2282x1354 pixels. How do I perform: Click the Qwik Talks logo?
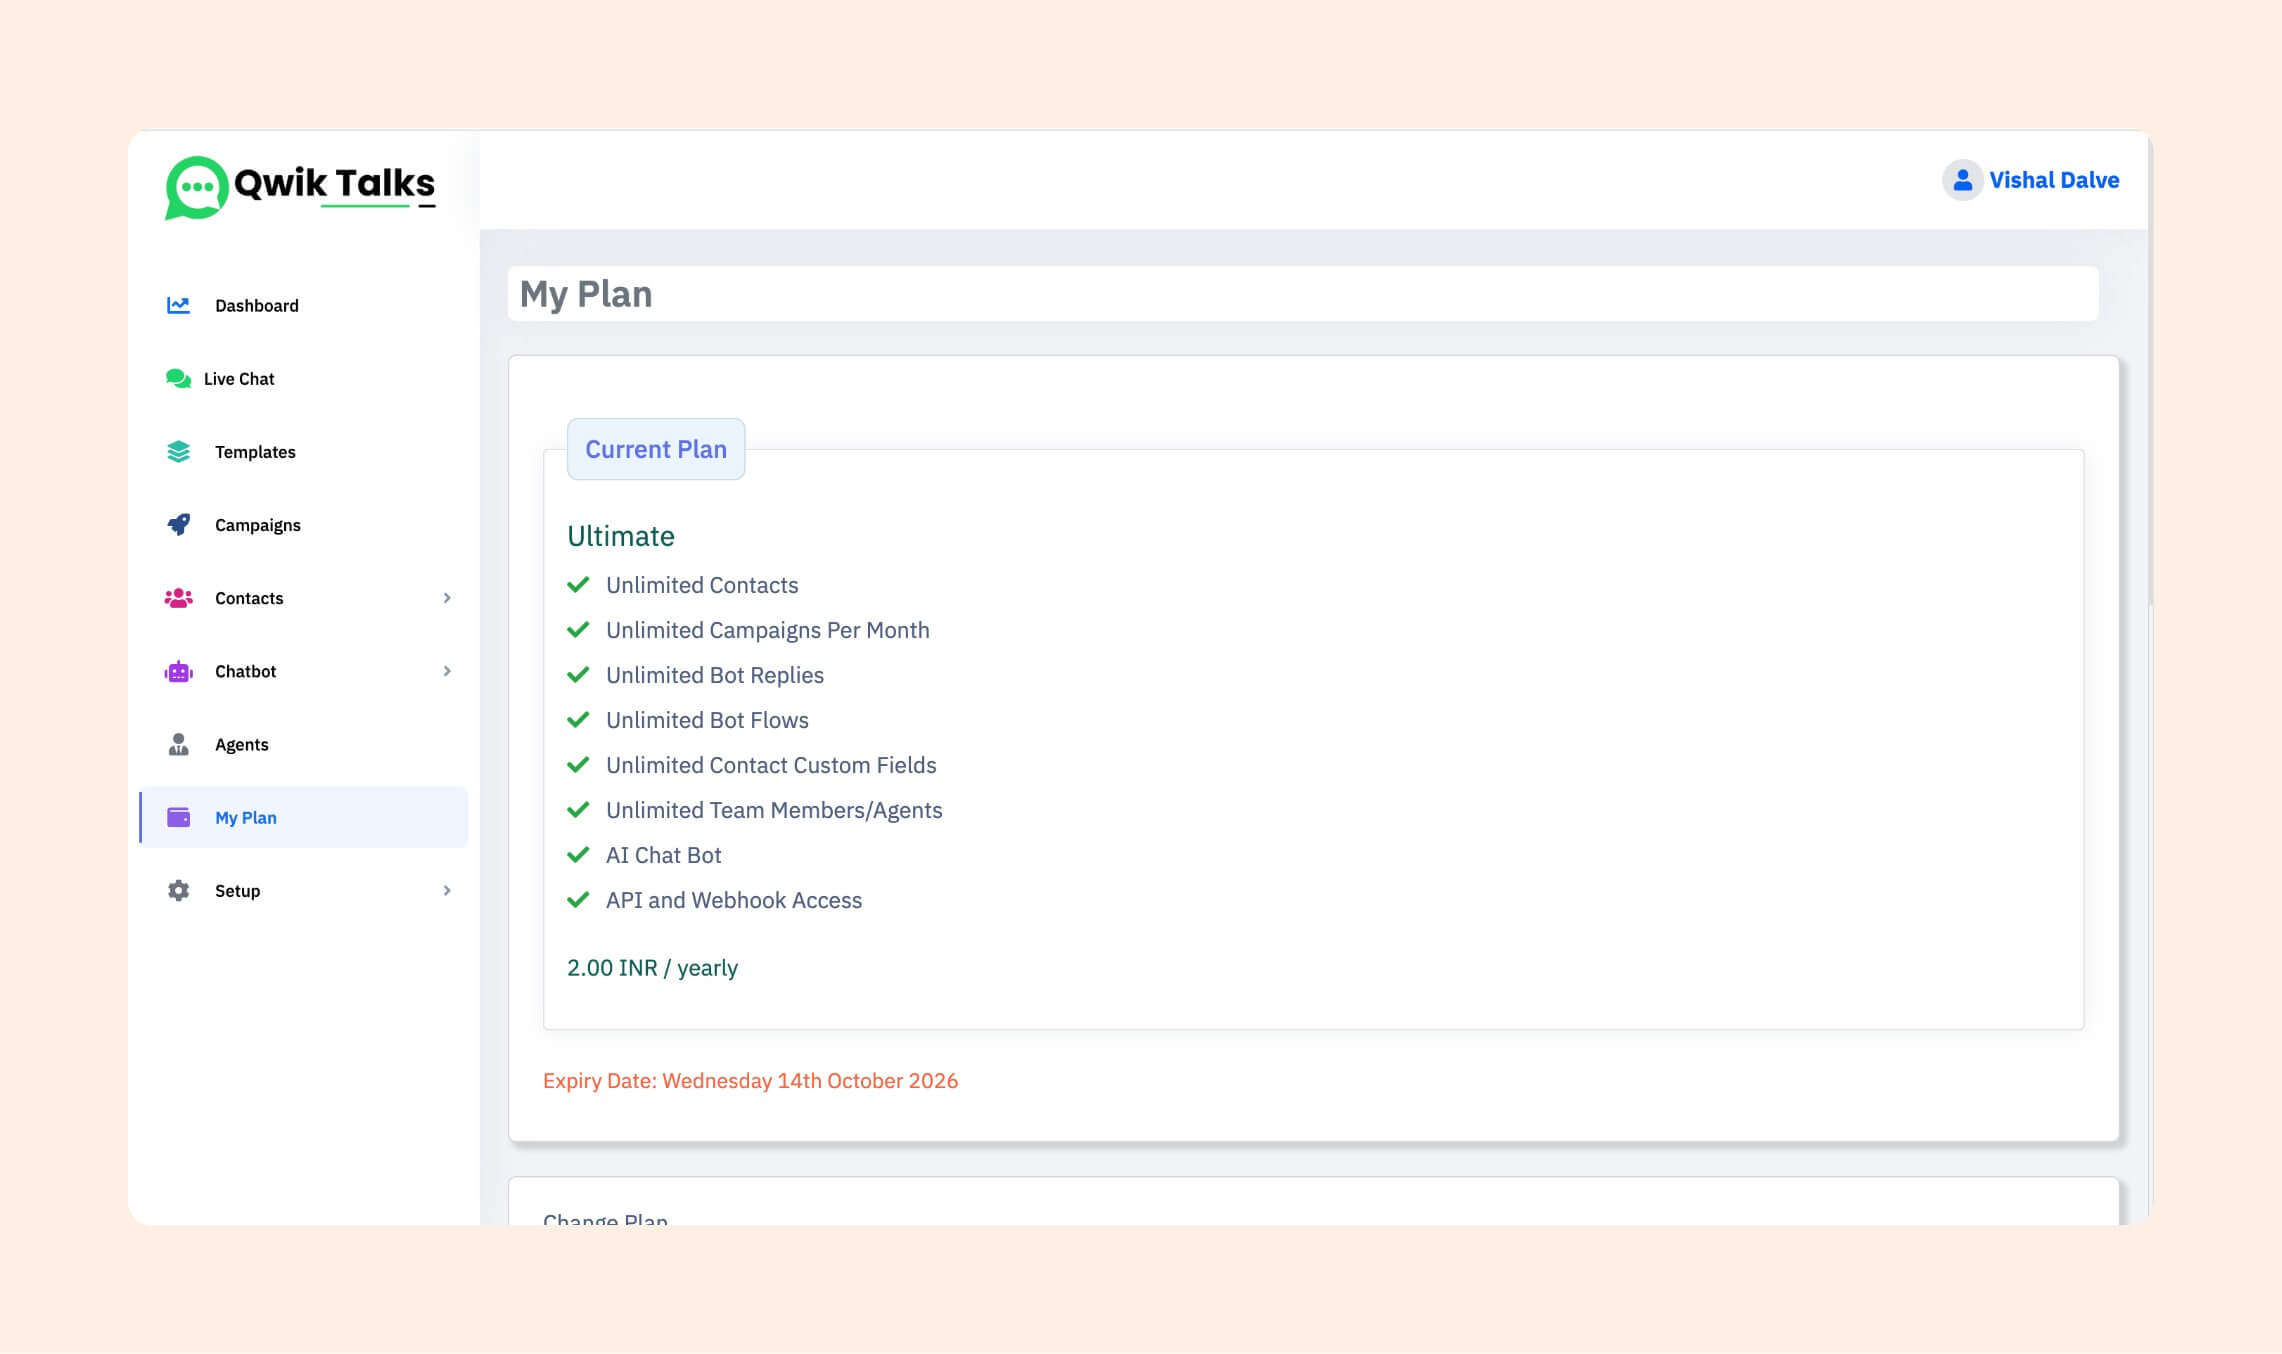(300, 186)
